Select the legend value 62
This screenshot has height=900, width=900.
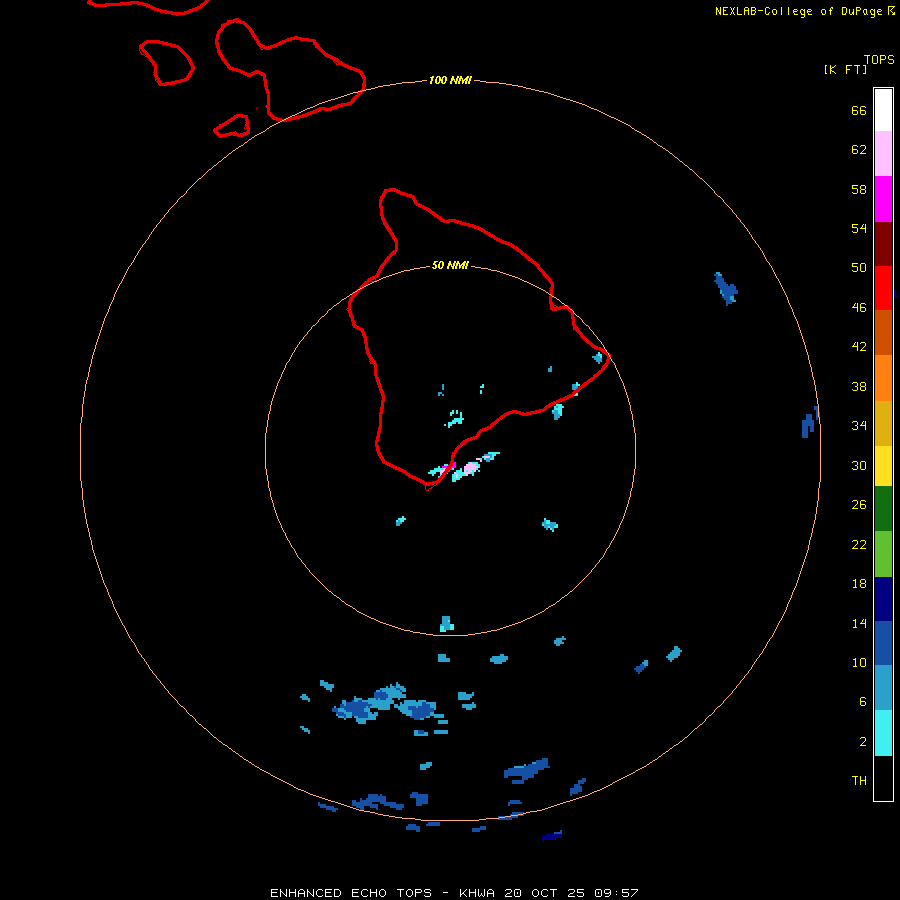pos(859,149)
